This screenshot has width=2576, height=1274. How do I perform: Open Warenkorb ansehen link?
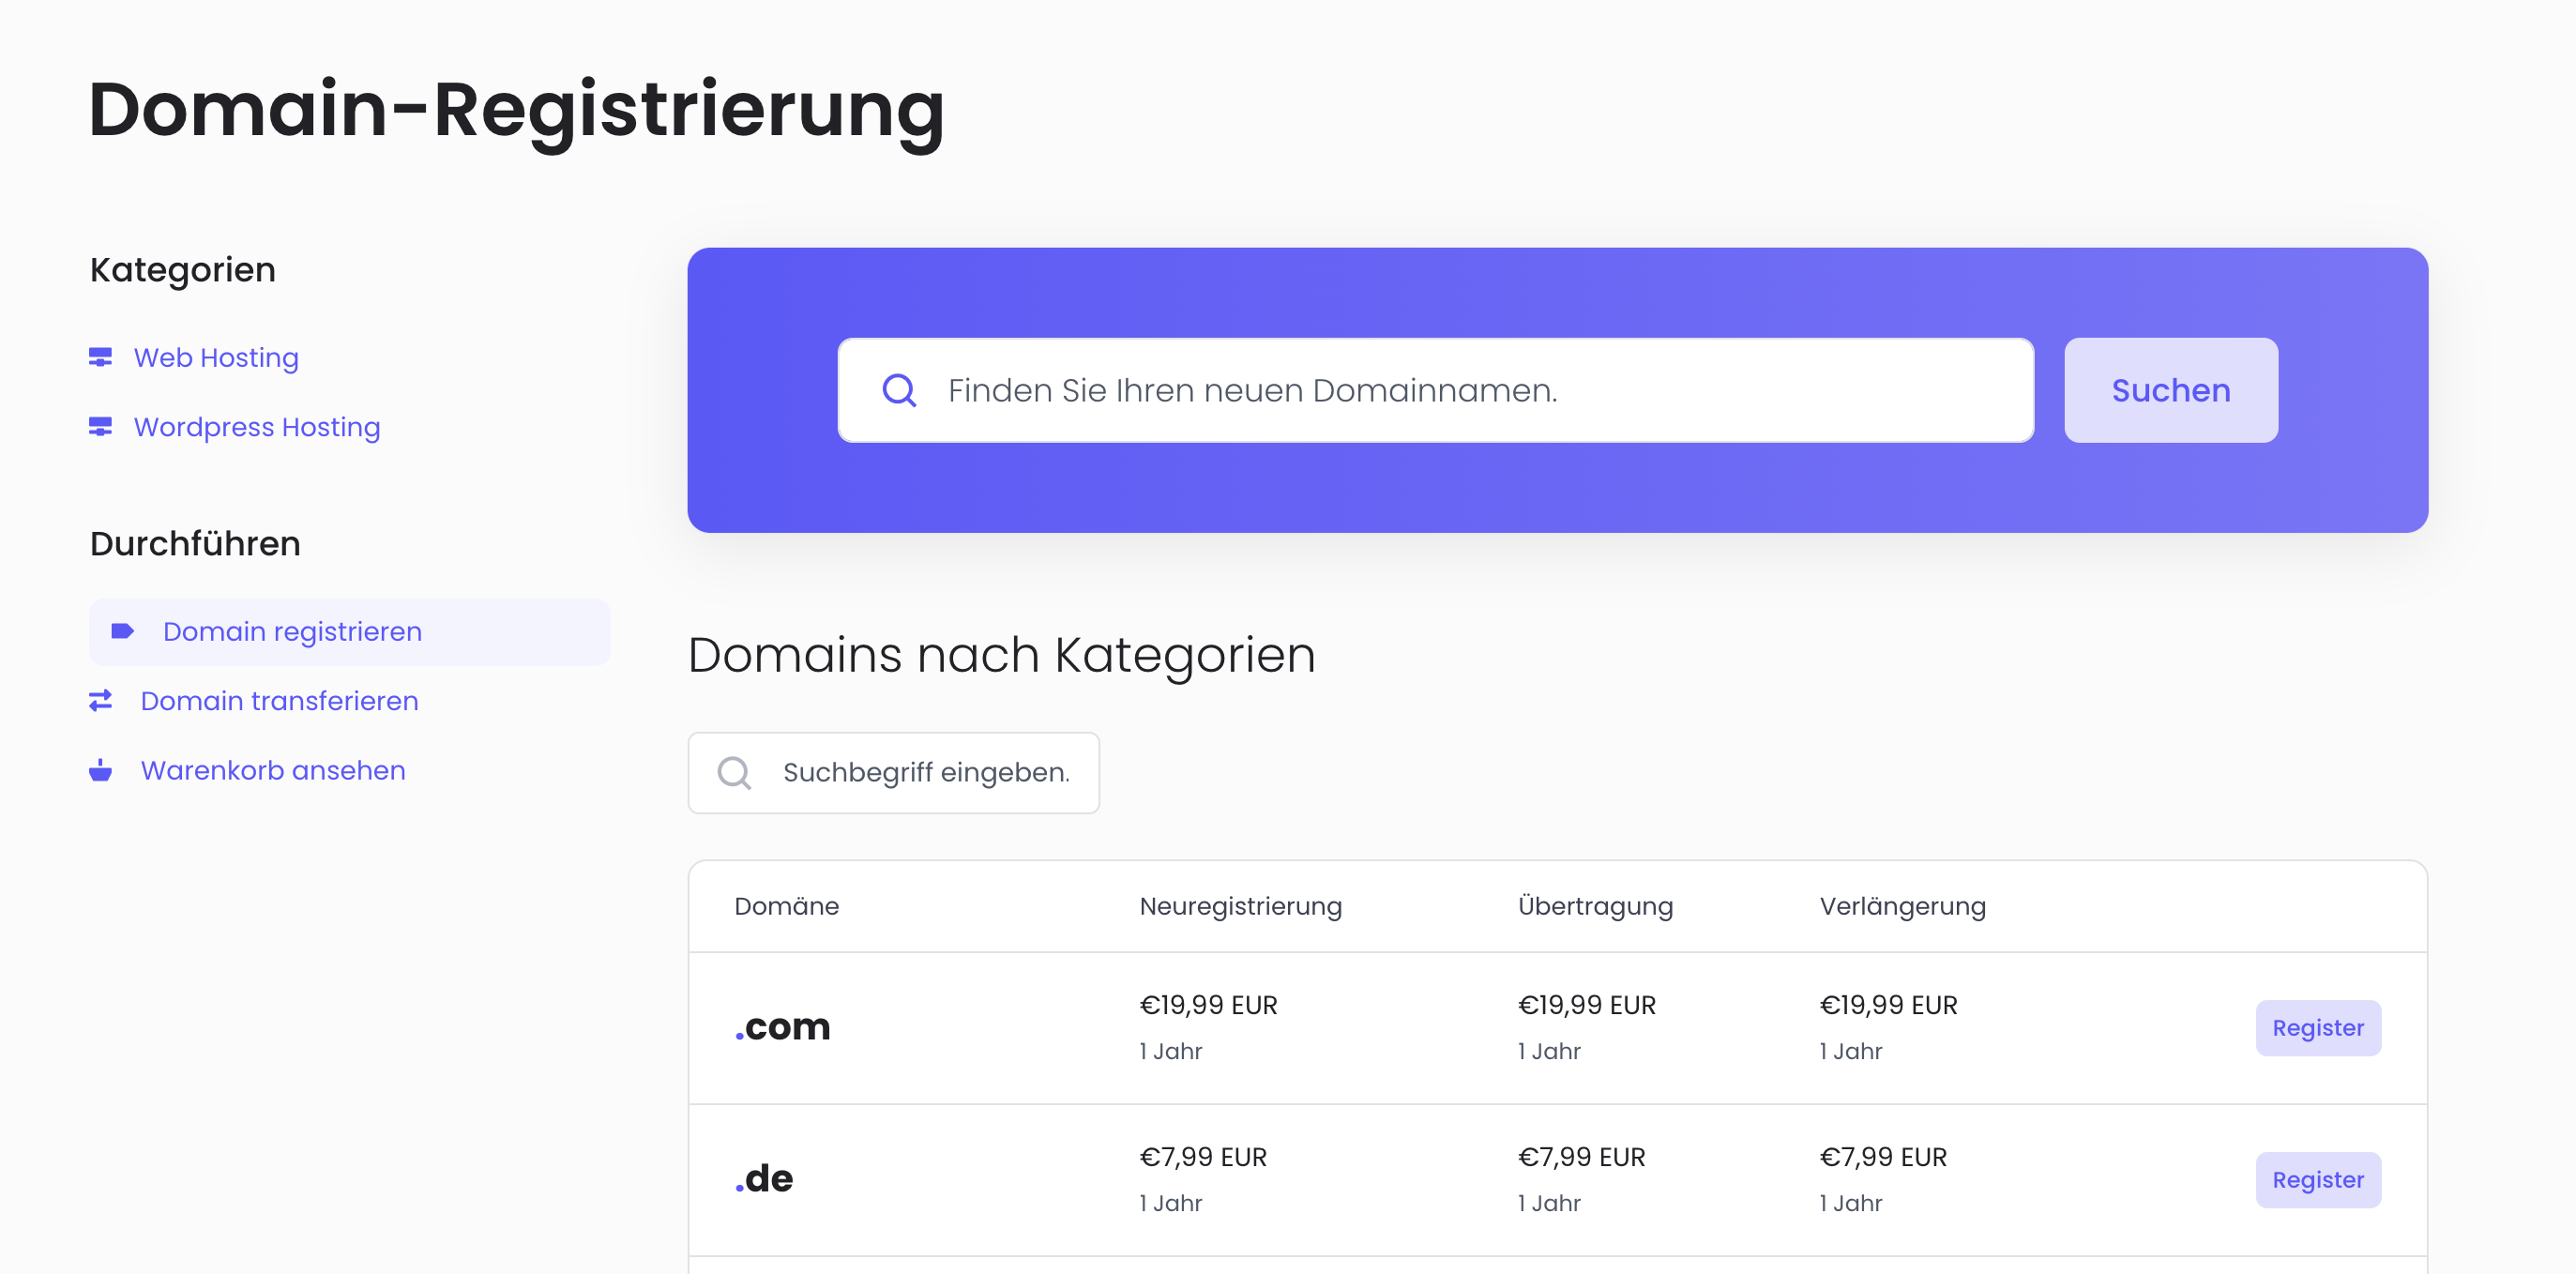[x=273, y=770]
